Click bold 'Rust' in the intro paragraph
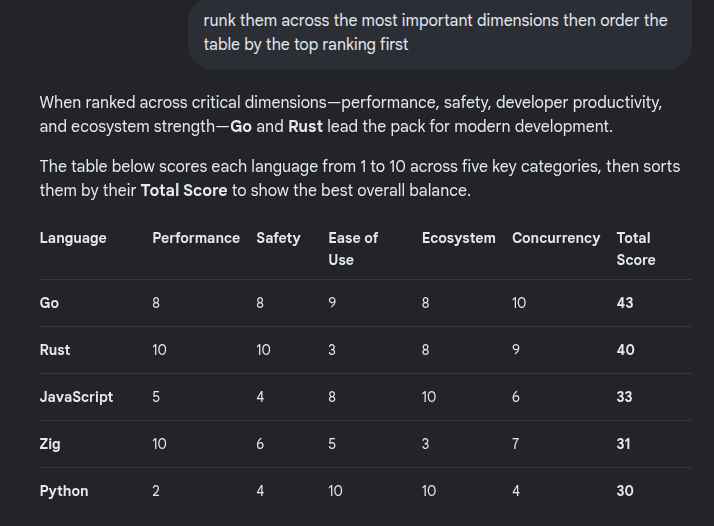This screenshot has width=714, height=526. coord(306,126)
